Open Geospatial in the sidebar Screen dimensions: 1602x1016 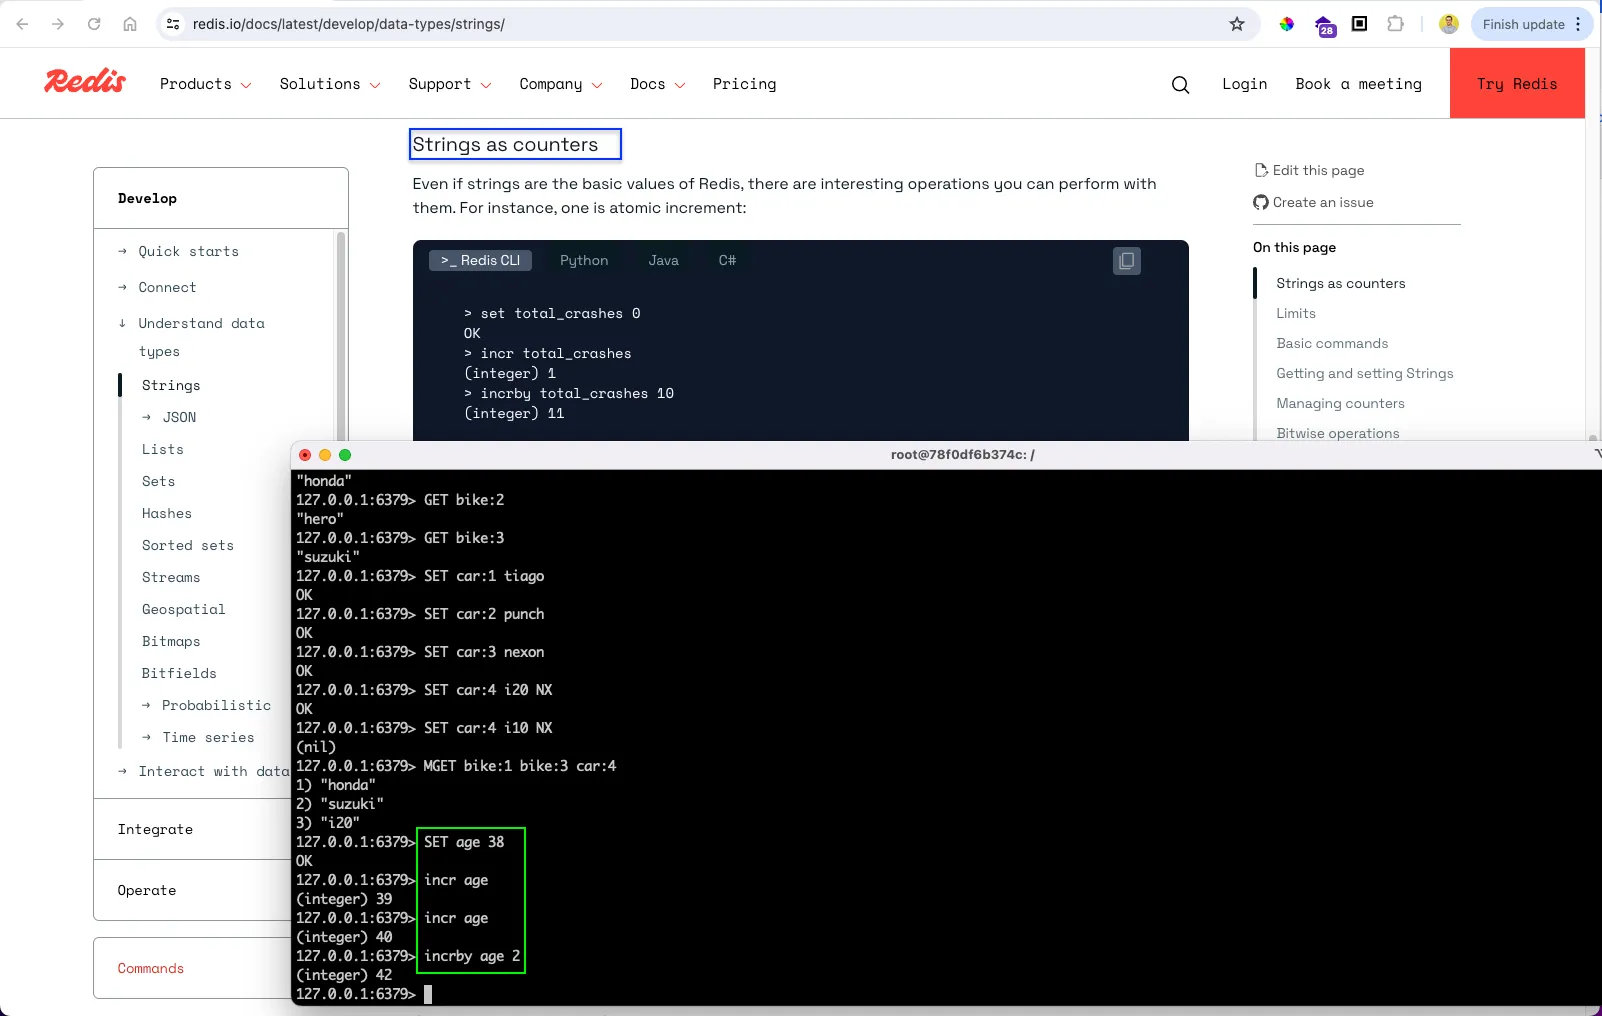click(x=184, y=609)
